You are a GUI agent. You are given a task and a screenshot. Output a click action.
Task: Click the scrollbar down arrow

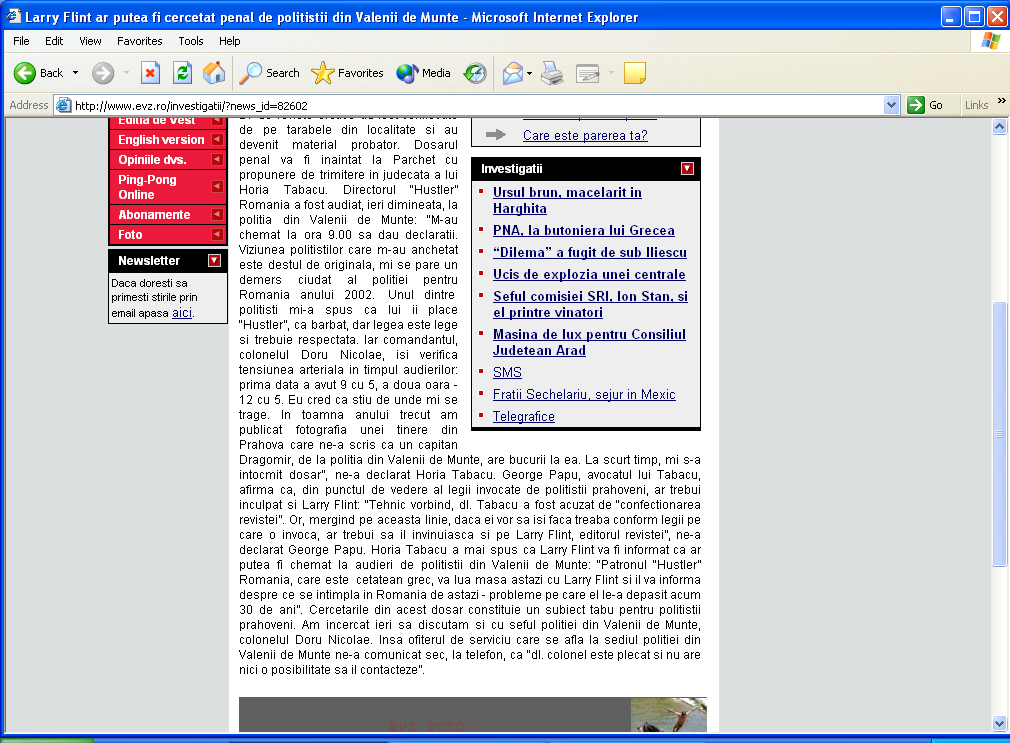pos(999,723)
